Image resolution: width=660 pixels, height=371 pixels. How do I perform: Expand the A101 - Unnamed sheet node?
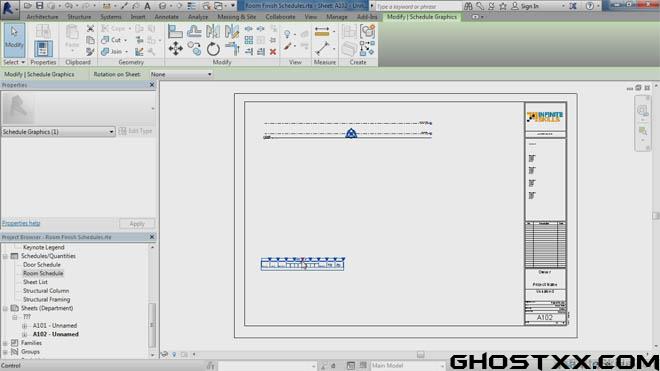[x=24, y=326]
